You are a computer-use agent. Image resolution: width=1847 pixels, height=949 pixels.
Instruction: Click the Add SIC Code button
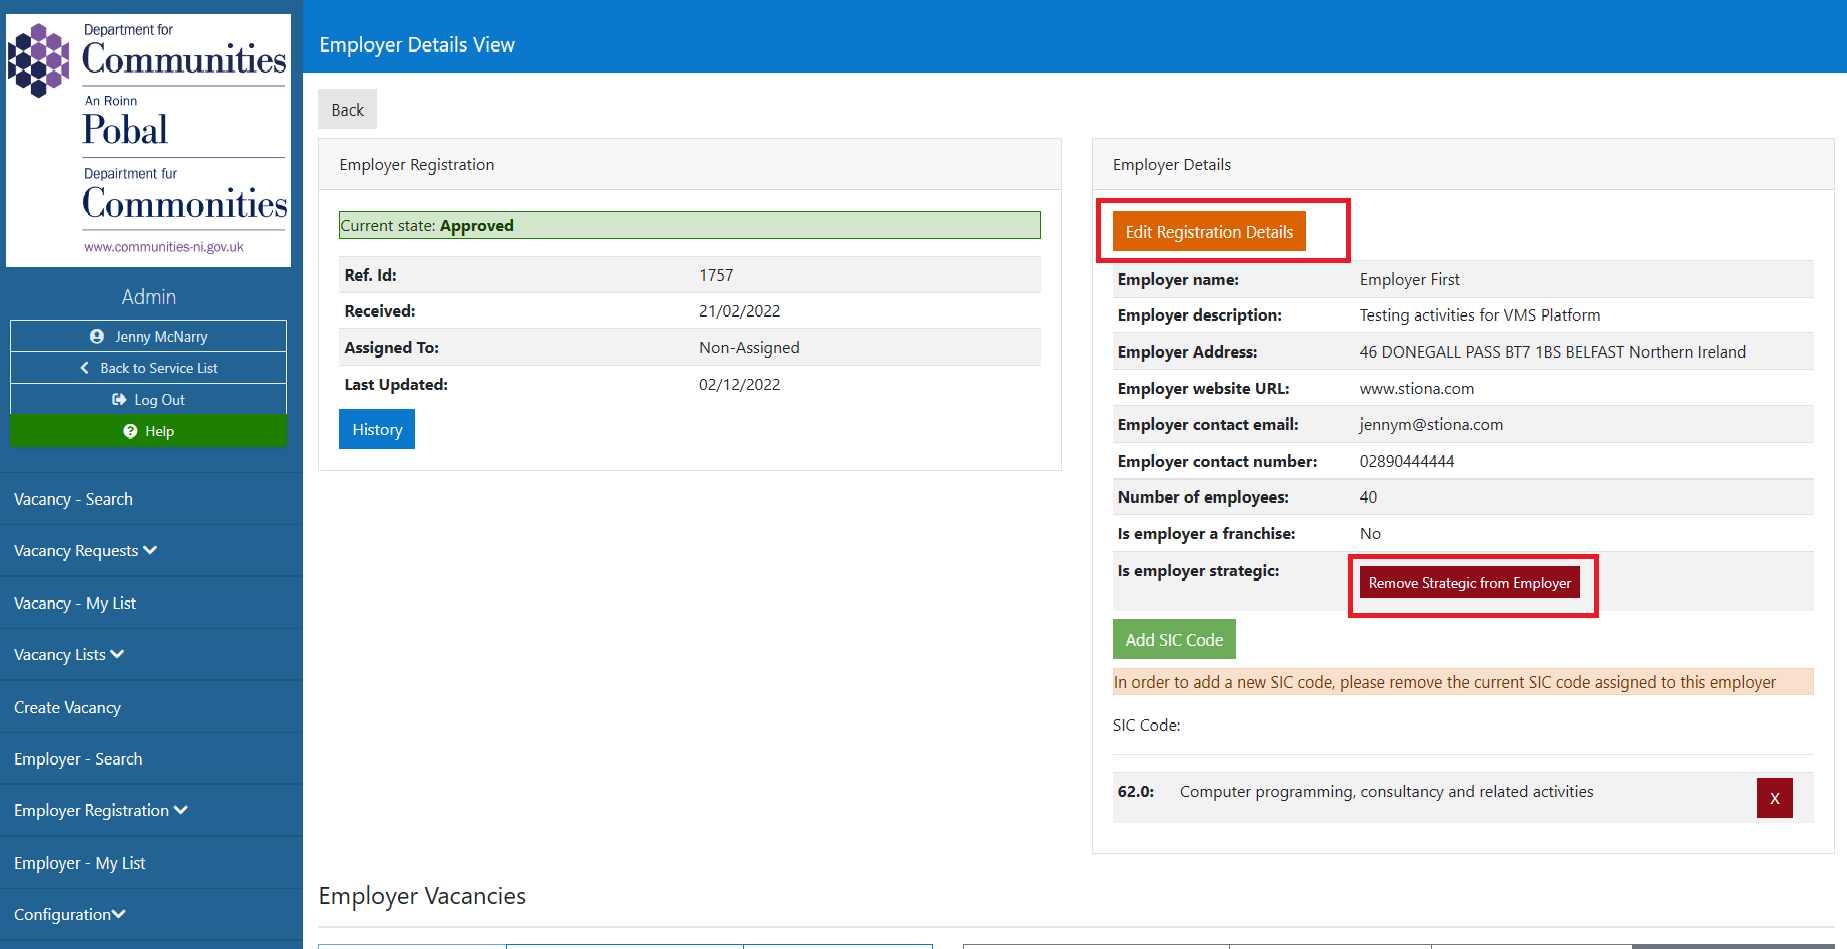[x=1174, y=640]
